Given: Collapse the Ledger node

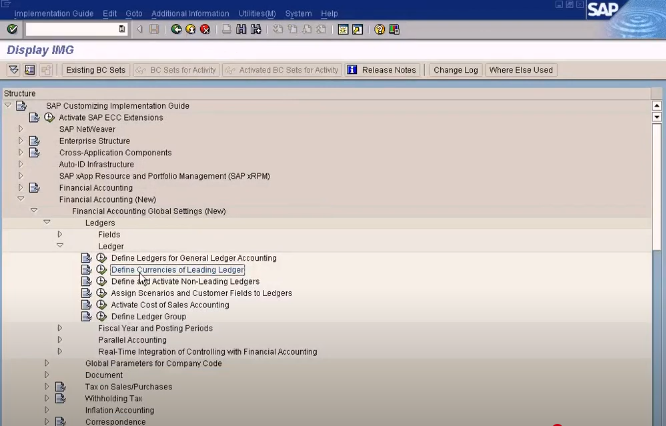Looking at the screenshot, I should tap(60, 245).
